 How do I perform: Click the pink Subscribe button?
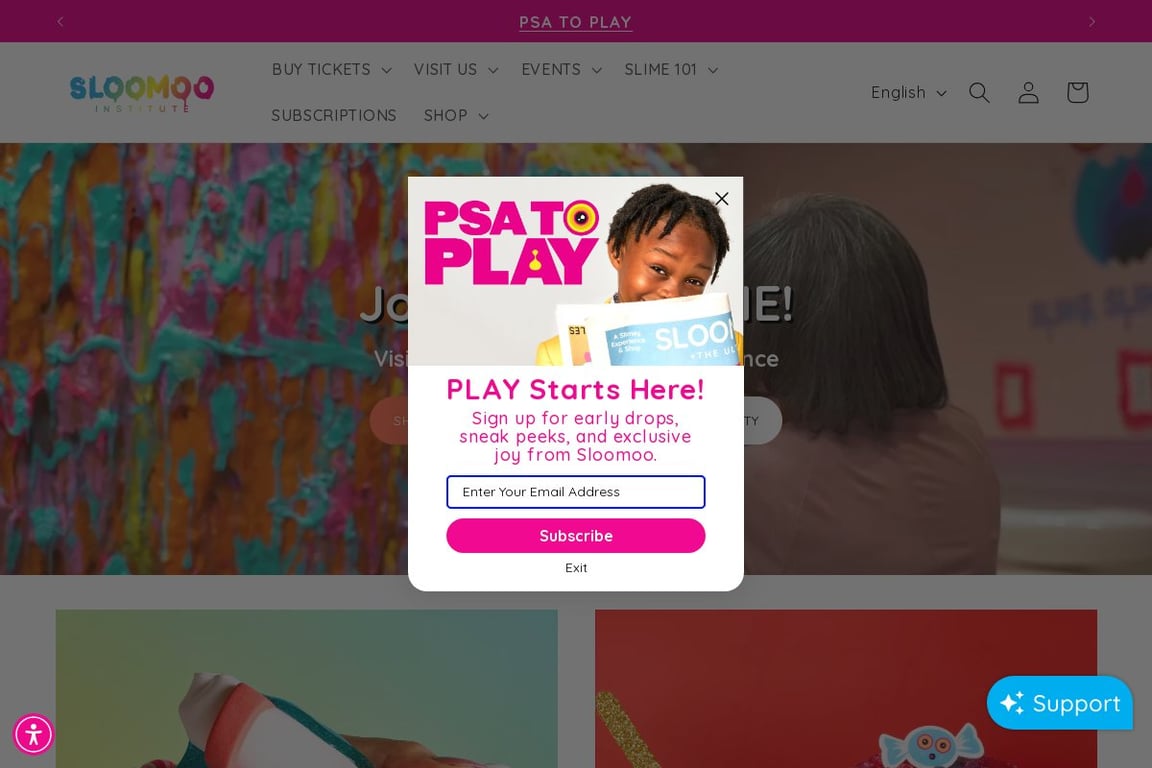coord(575,536)
